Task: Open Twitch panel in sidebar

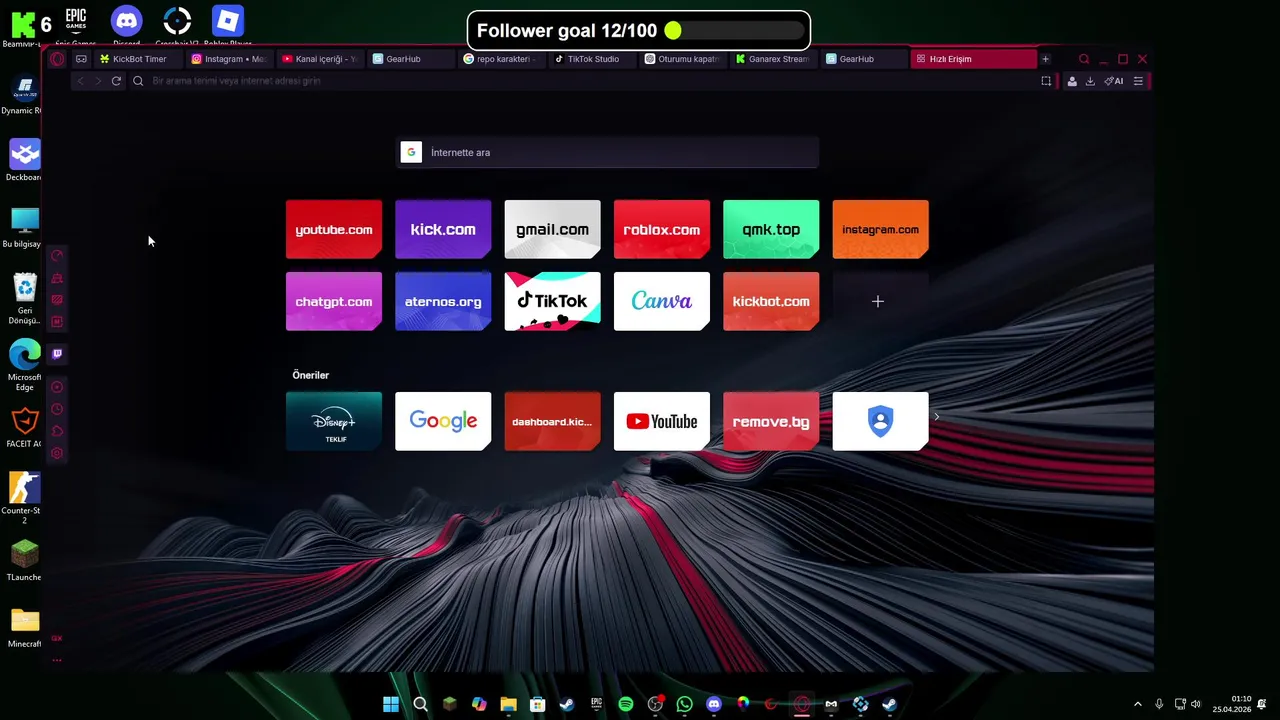Action: (57, 354)
